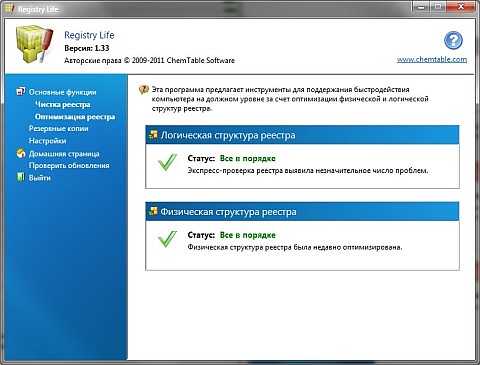Screen dimensions: 480x365
Task: Click the hint icon beside the description
Action: [x=144, y=89]
